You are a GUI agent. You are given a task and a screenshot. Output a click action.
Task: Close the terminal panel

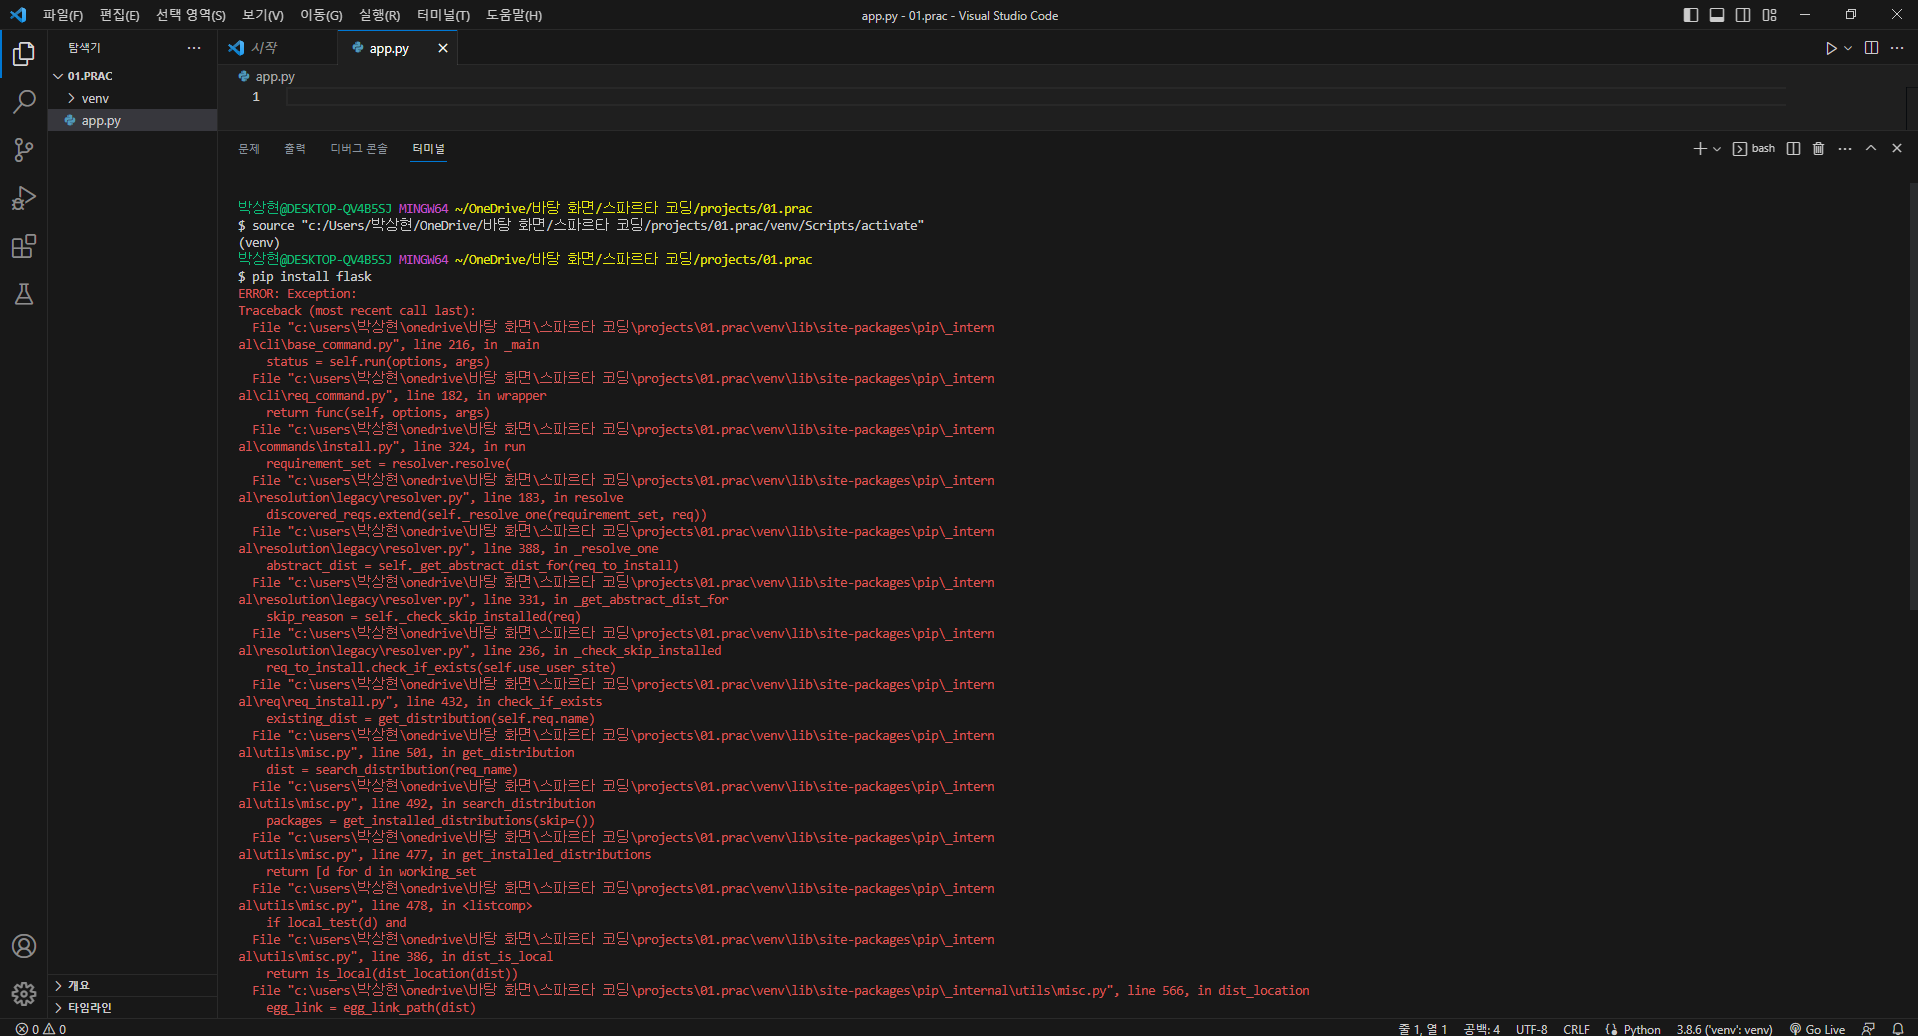click(1897, 148)
